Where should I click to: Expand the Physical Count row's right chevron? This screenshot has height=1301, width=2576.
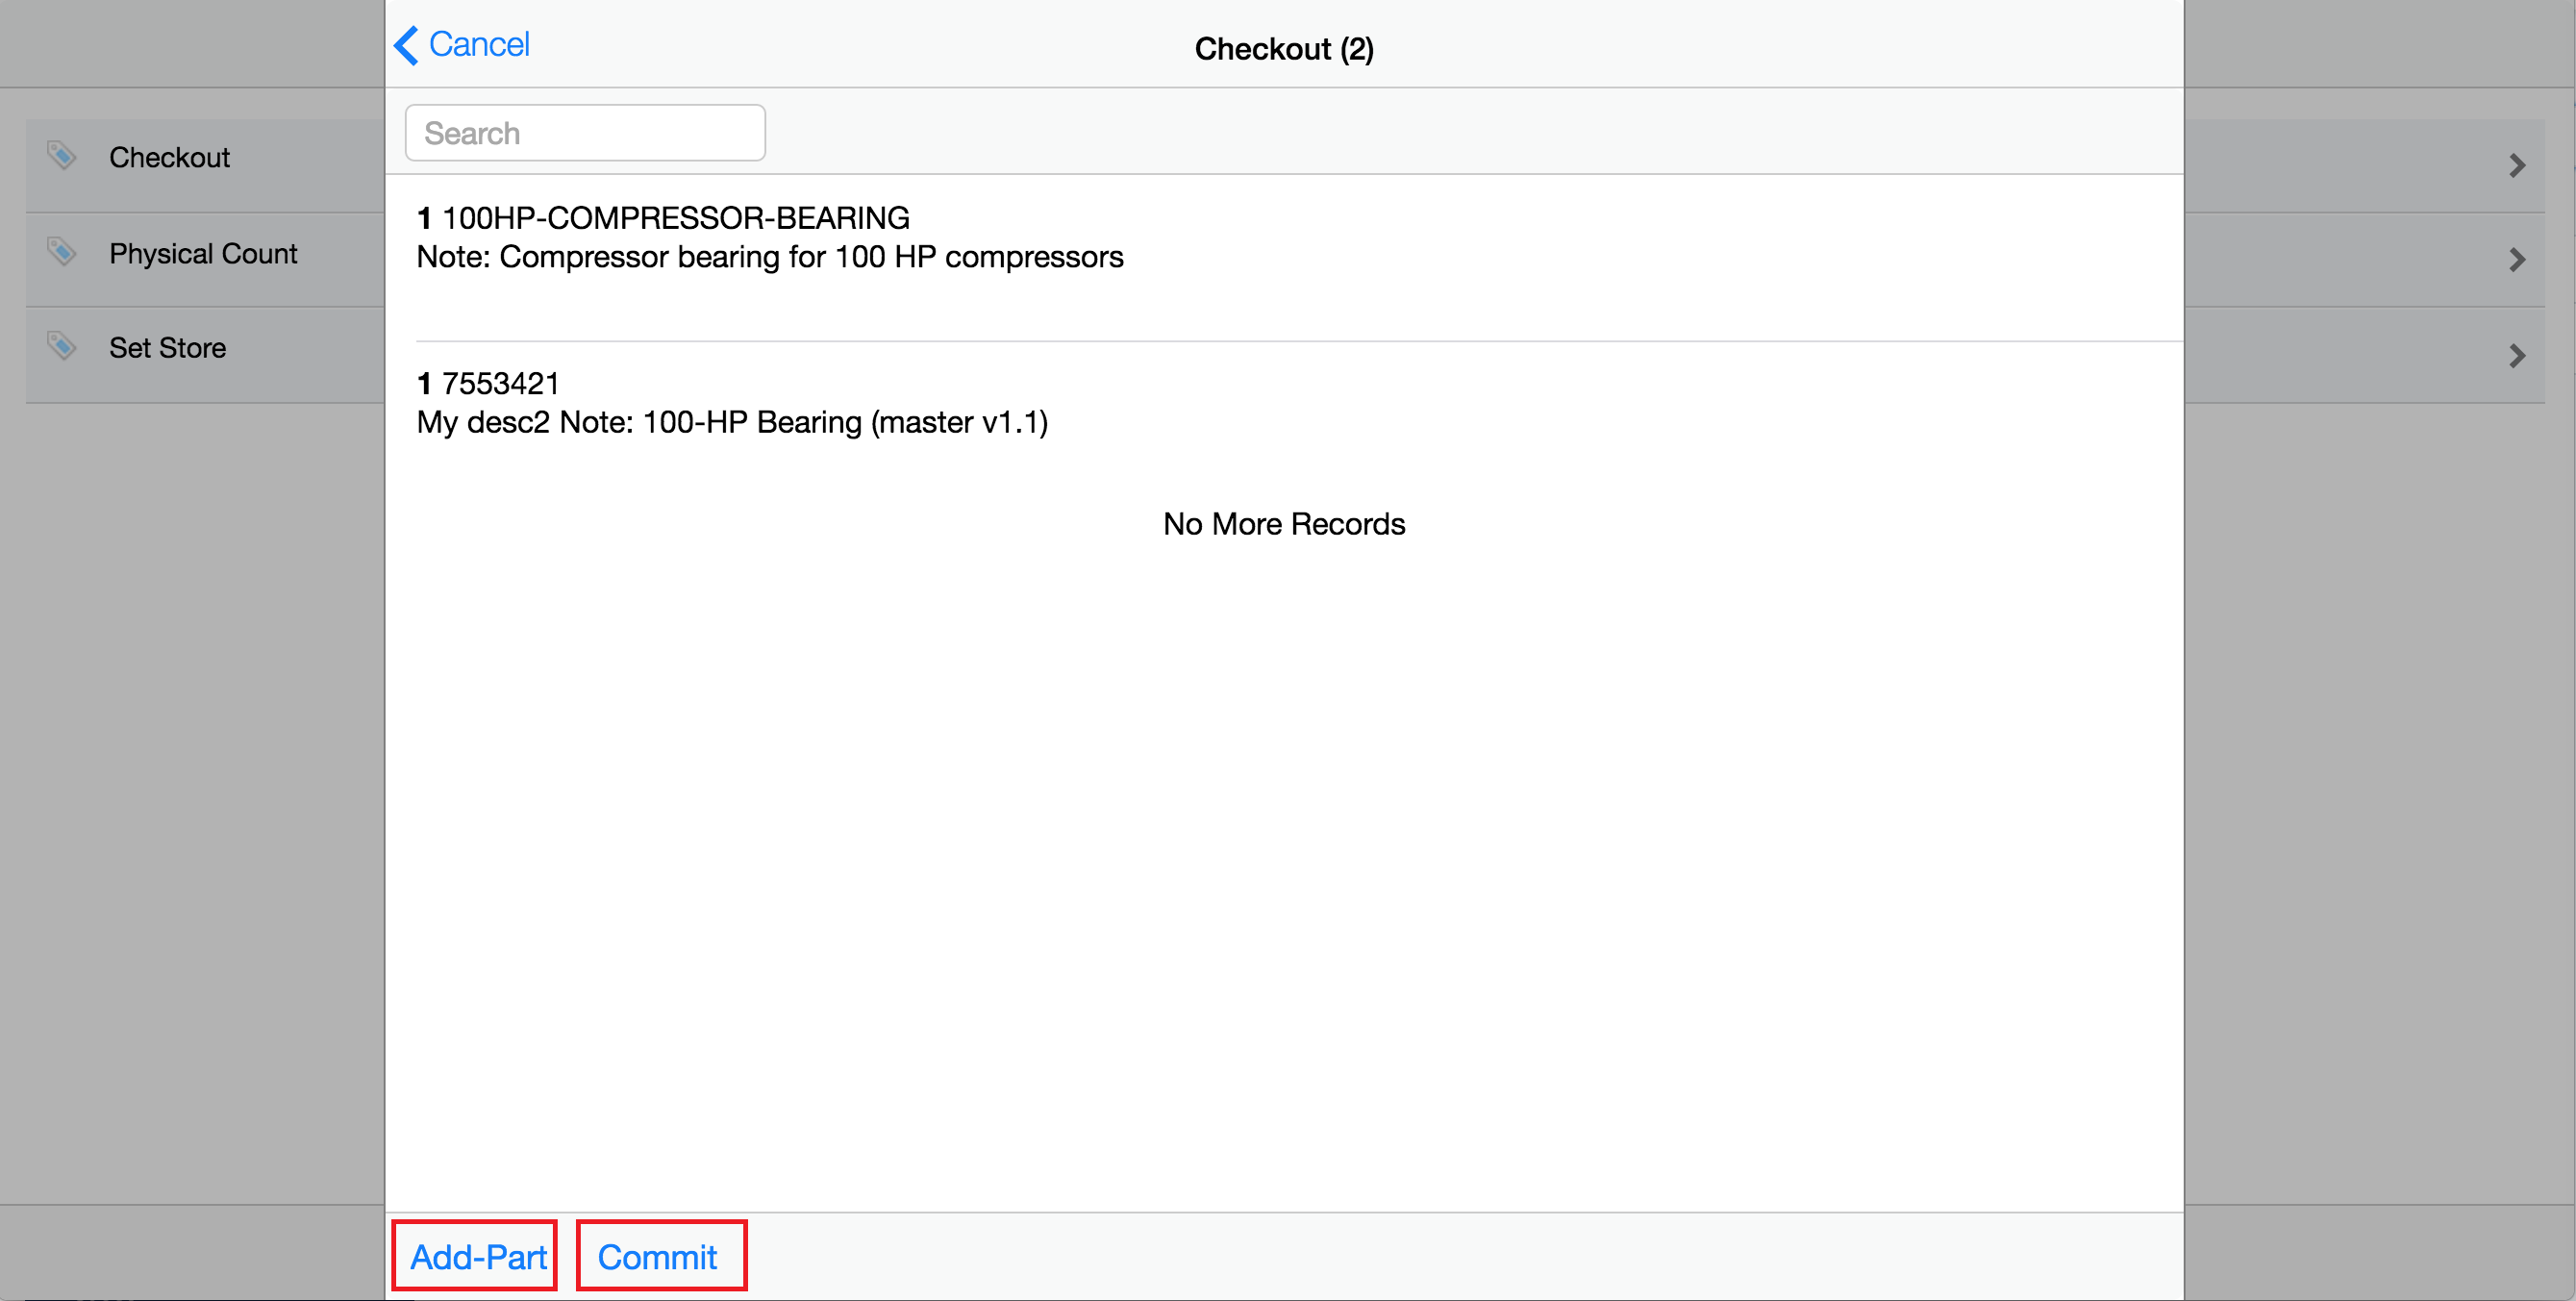2517,260
